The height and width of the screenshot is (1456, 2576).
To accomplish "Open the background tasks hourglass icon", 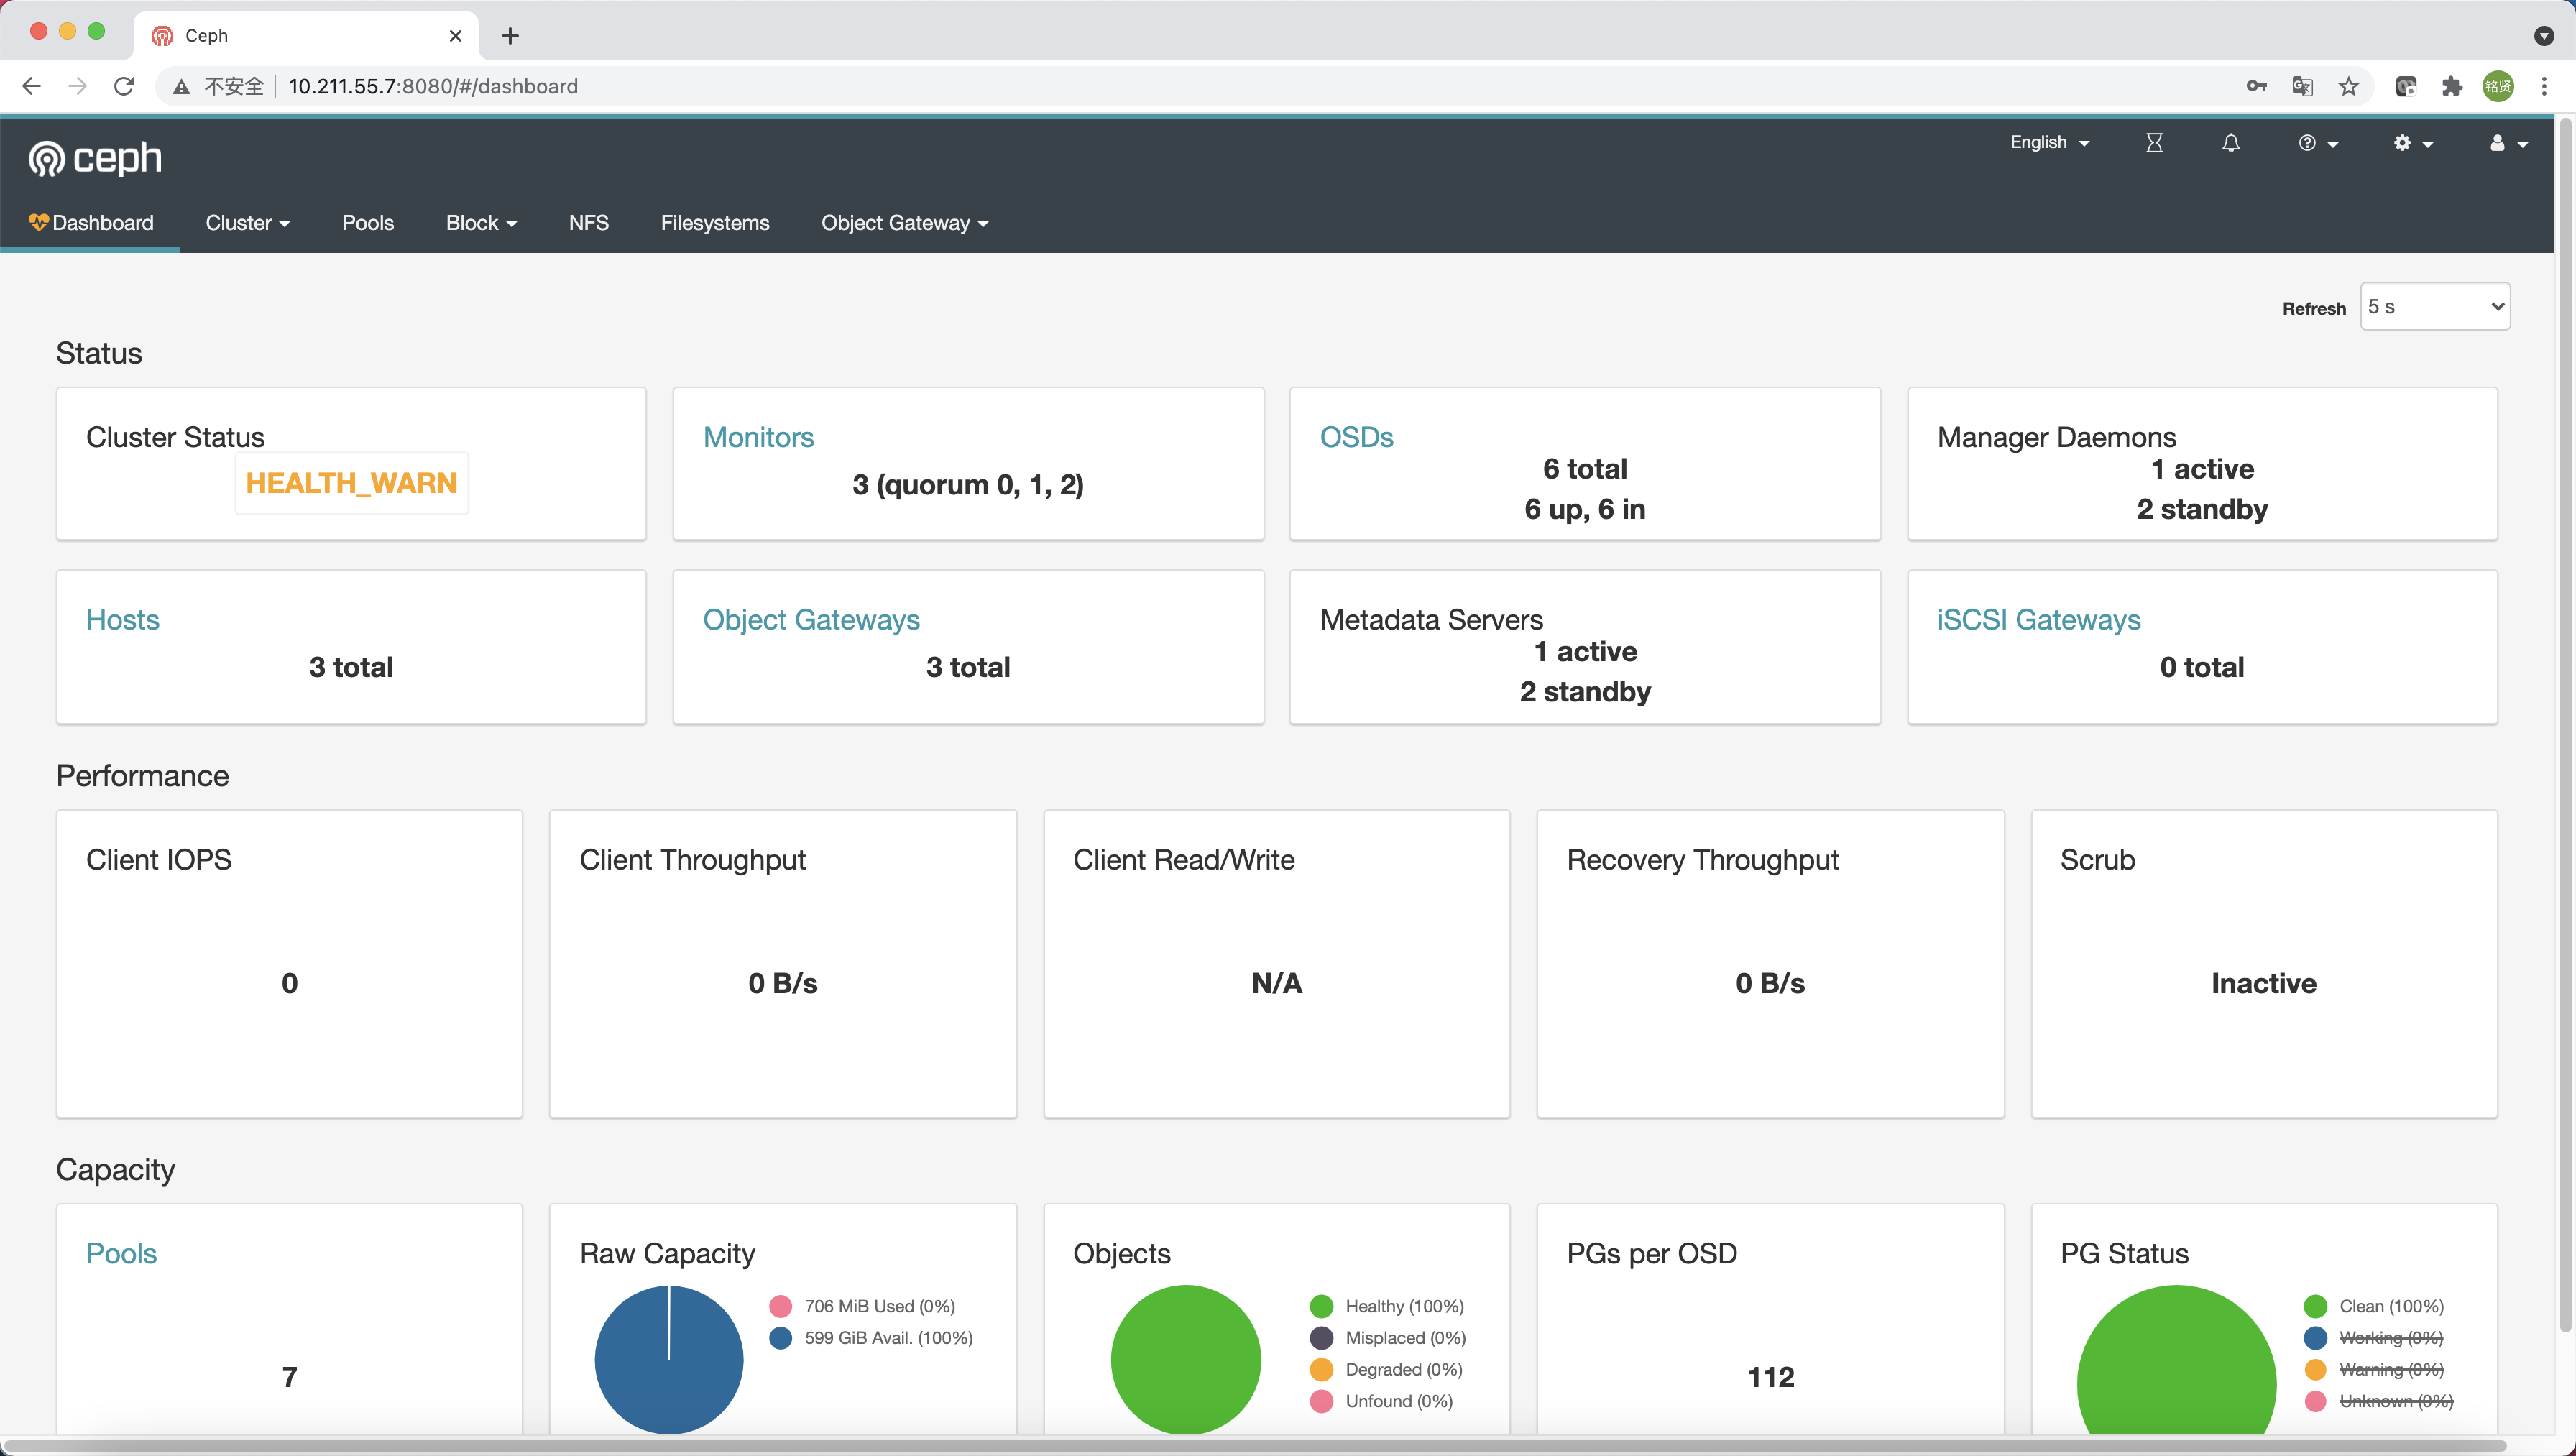I will click(x=2154, y=143).
